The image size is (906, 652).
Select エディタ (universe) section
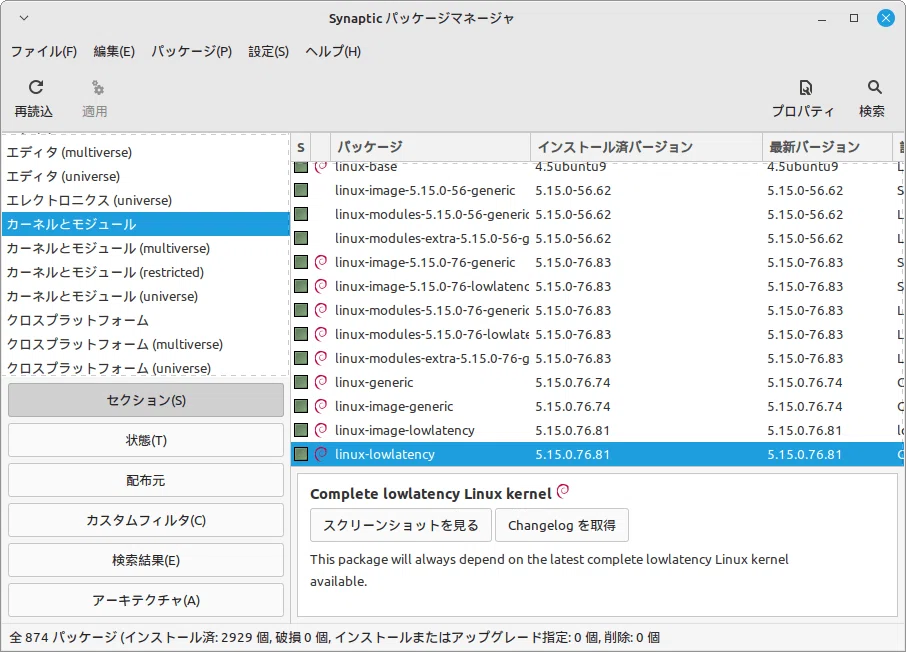(145, 176)
